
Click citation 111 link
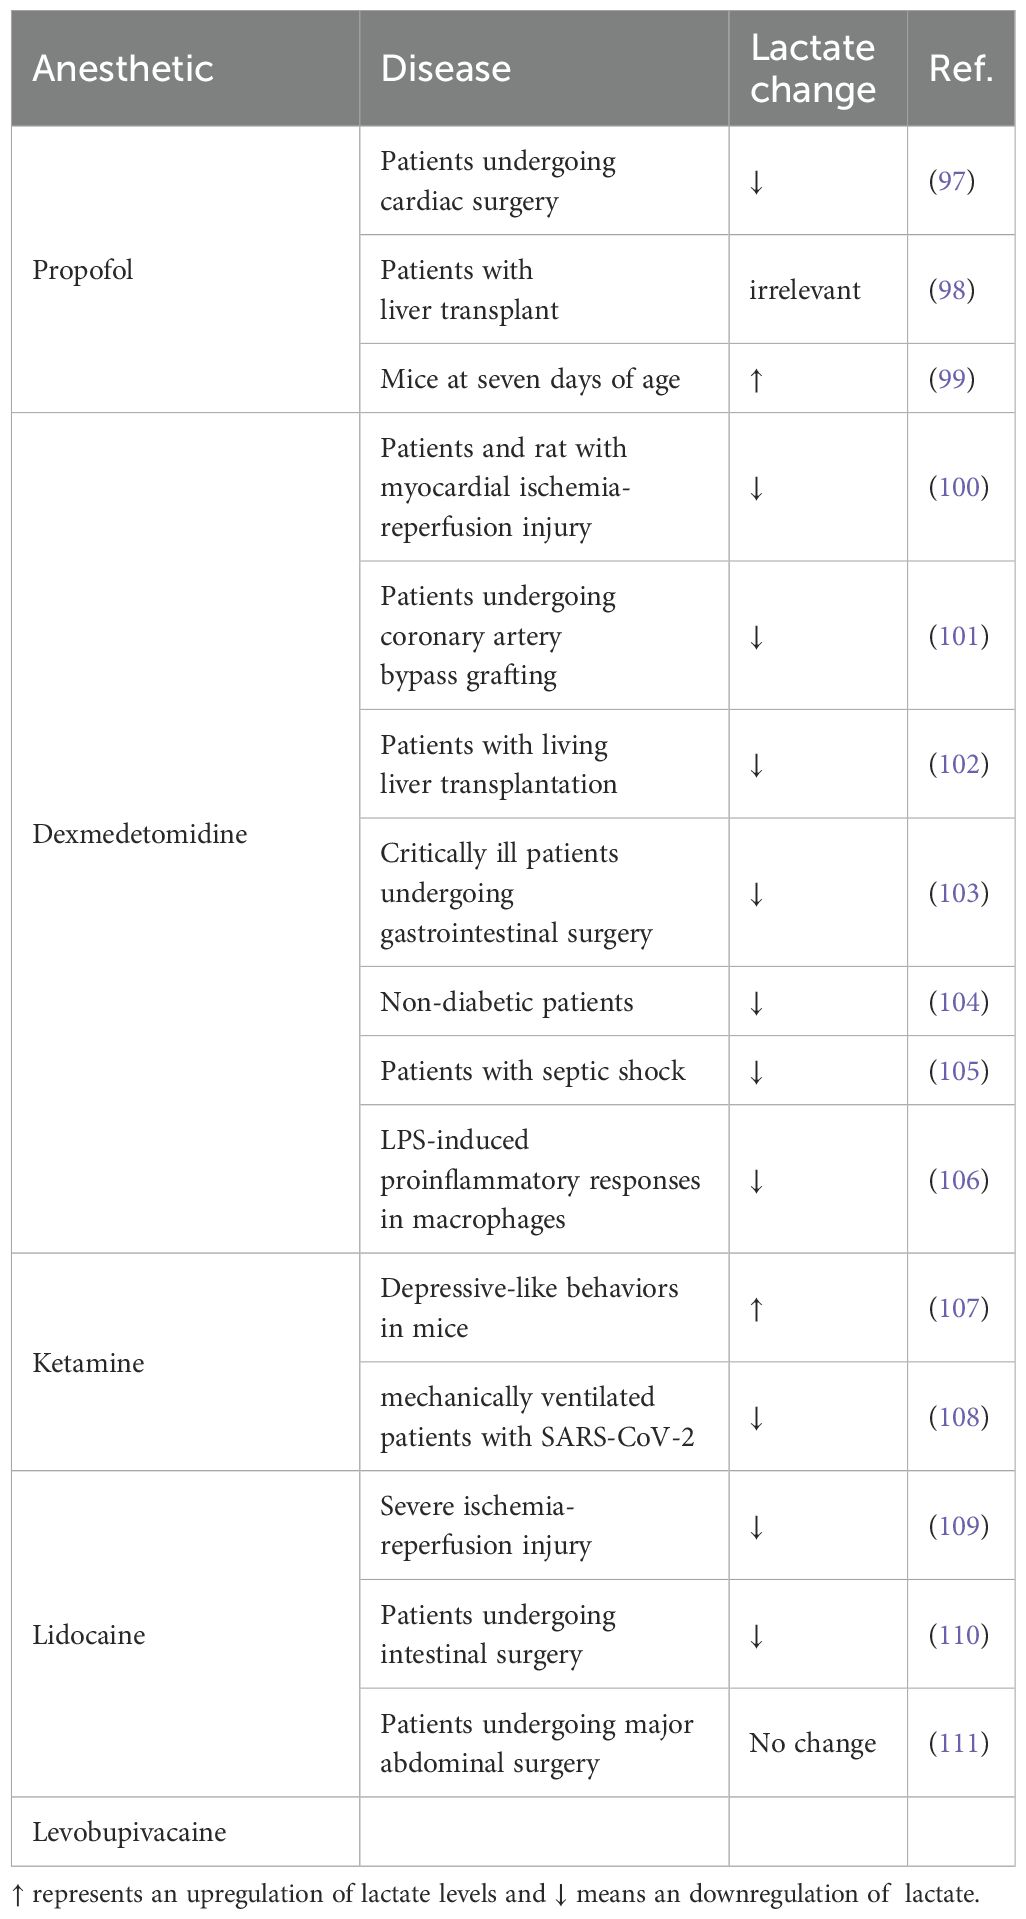pos(958,1743)
